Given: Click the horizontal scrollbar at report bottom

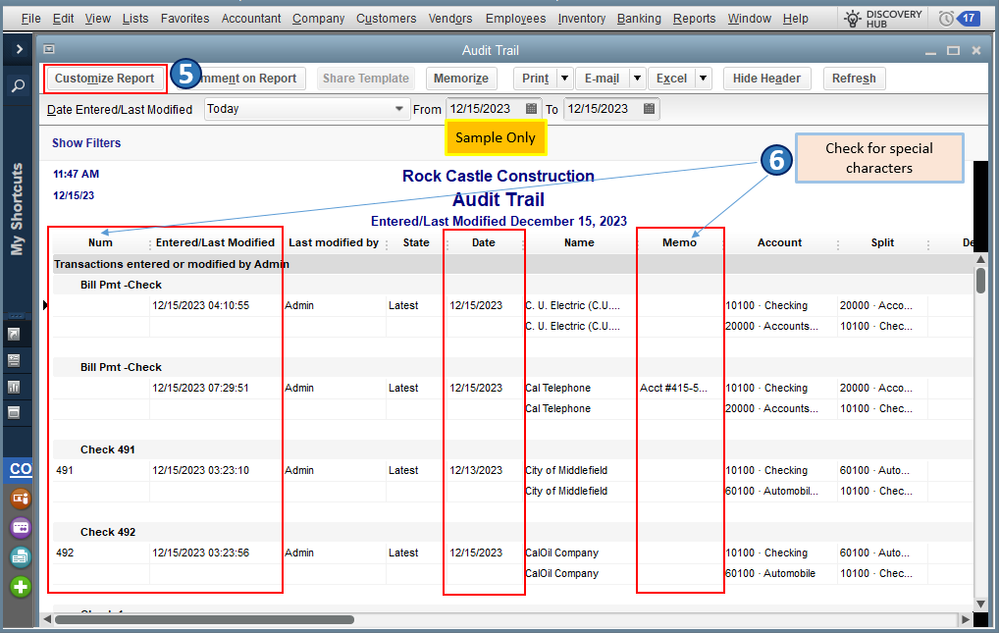Looking at the screenshot, I should click(204, 619).
